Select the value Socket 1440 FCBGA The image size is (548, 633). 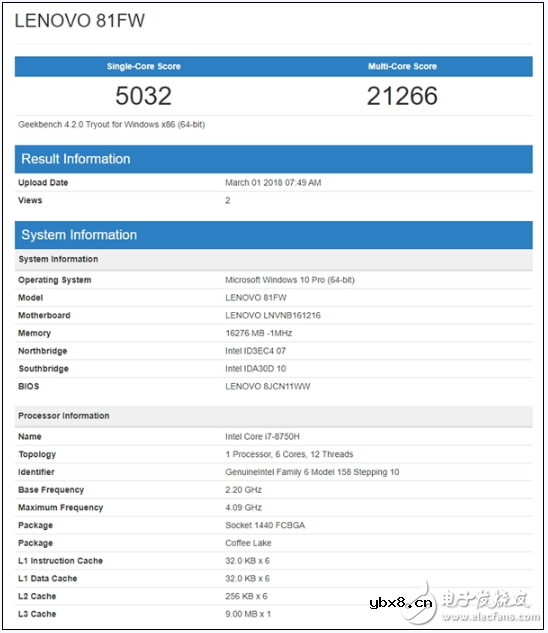pos(265,525)
